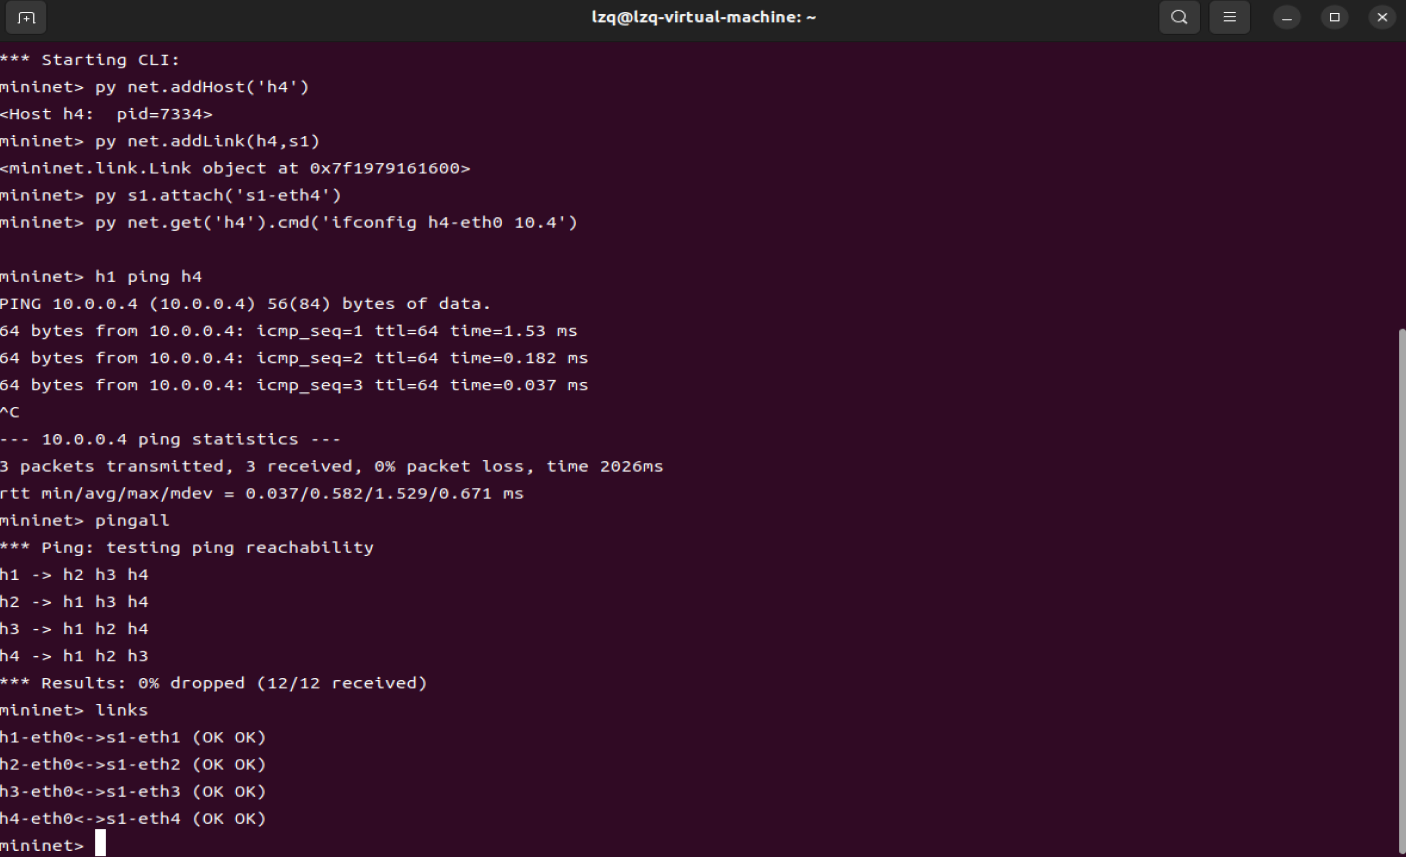
Task: Open a new terminal tab
Action: (x=26, y=17)
